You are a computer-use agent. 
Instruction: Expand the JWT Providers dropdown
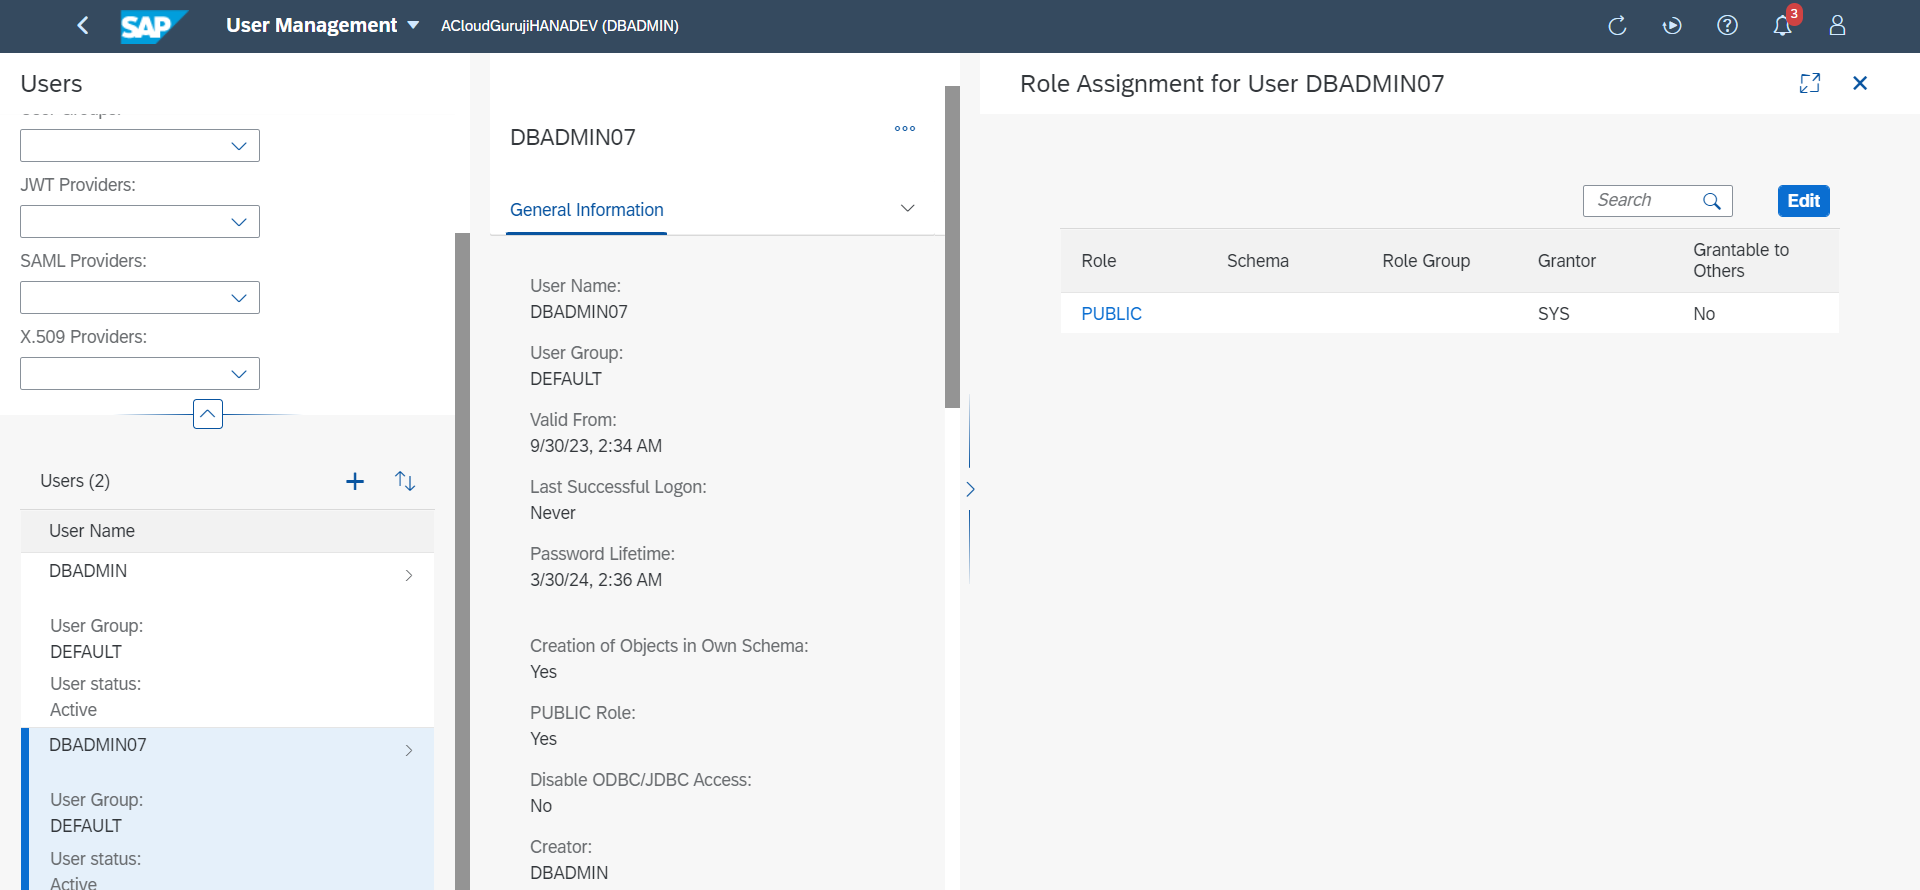pyautogui.click(x=239, y=222)
